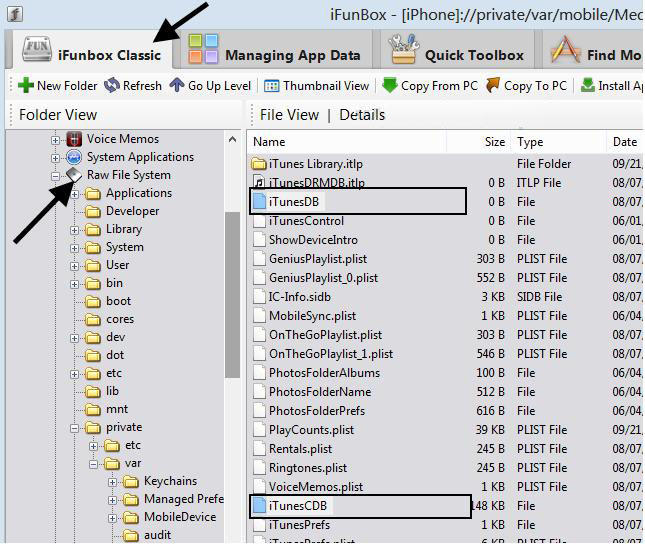Click the Applications folder icon in tree

[x=93, y=193]
